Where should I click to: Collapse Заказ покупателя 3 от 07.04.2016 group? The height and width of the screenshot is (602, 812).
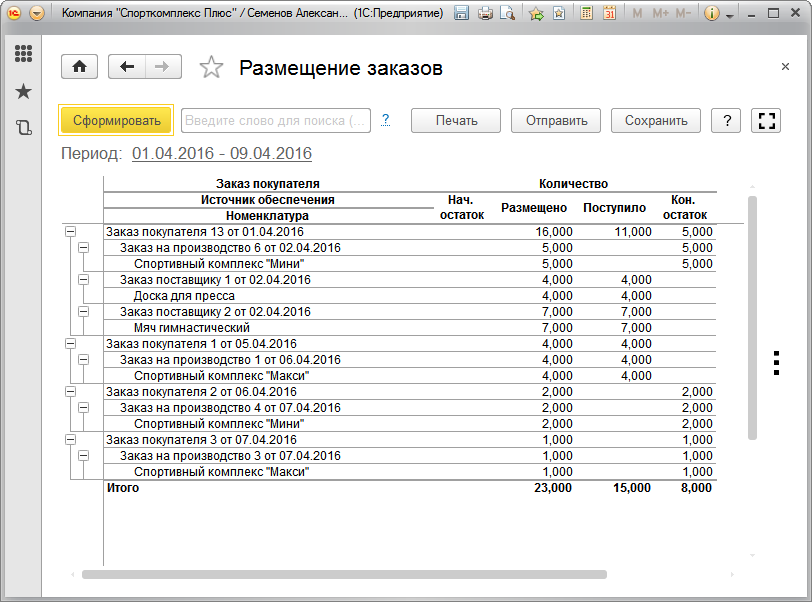(x=70, y=440)
